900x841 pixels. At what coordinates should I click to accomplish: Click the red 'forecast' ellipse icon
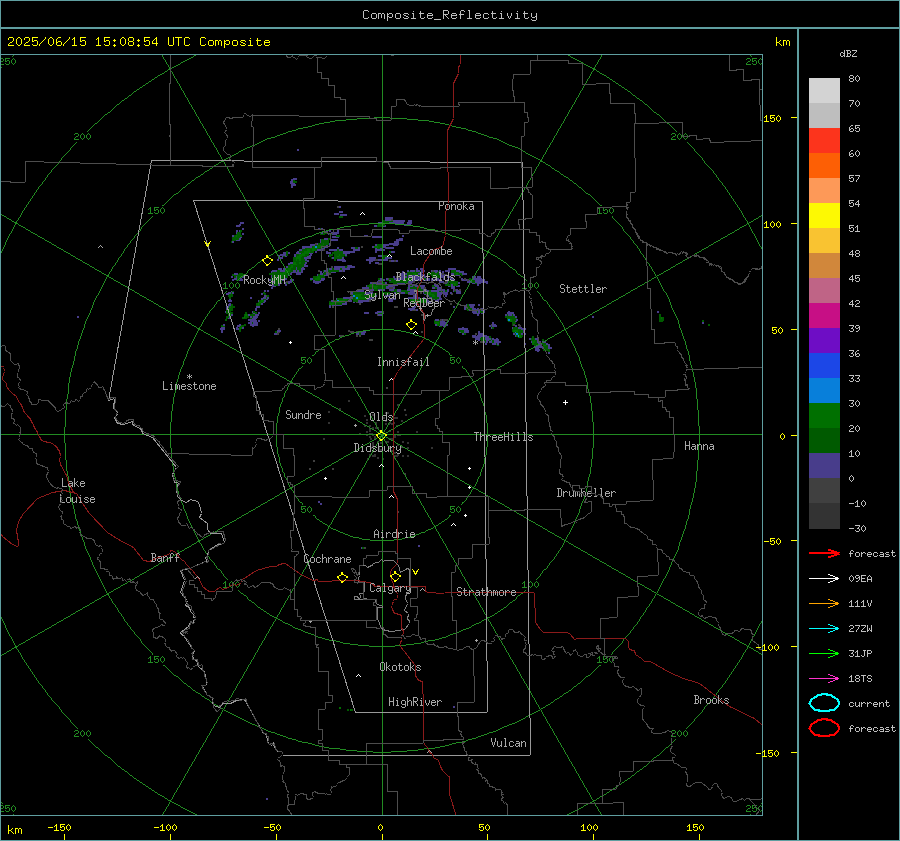[x=824, y=728]
